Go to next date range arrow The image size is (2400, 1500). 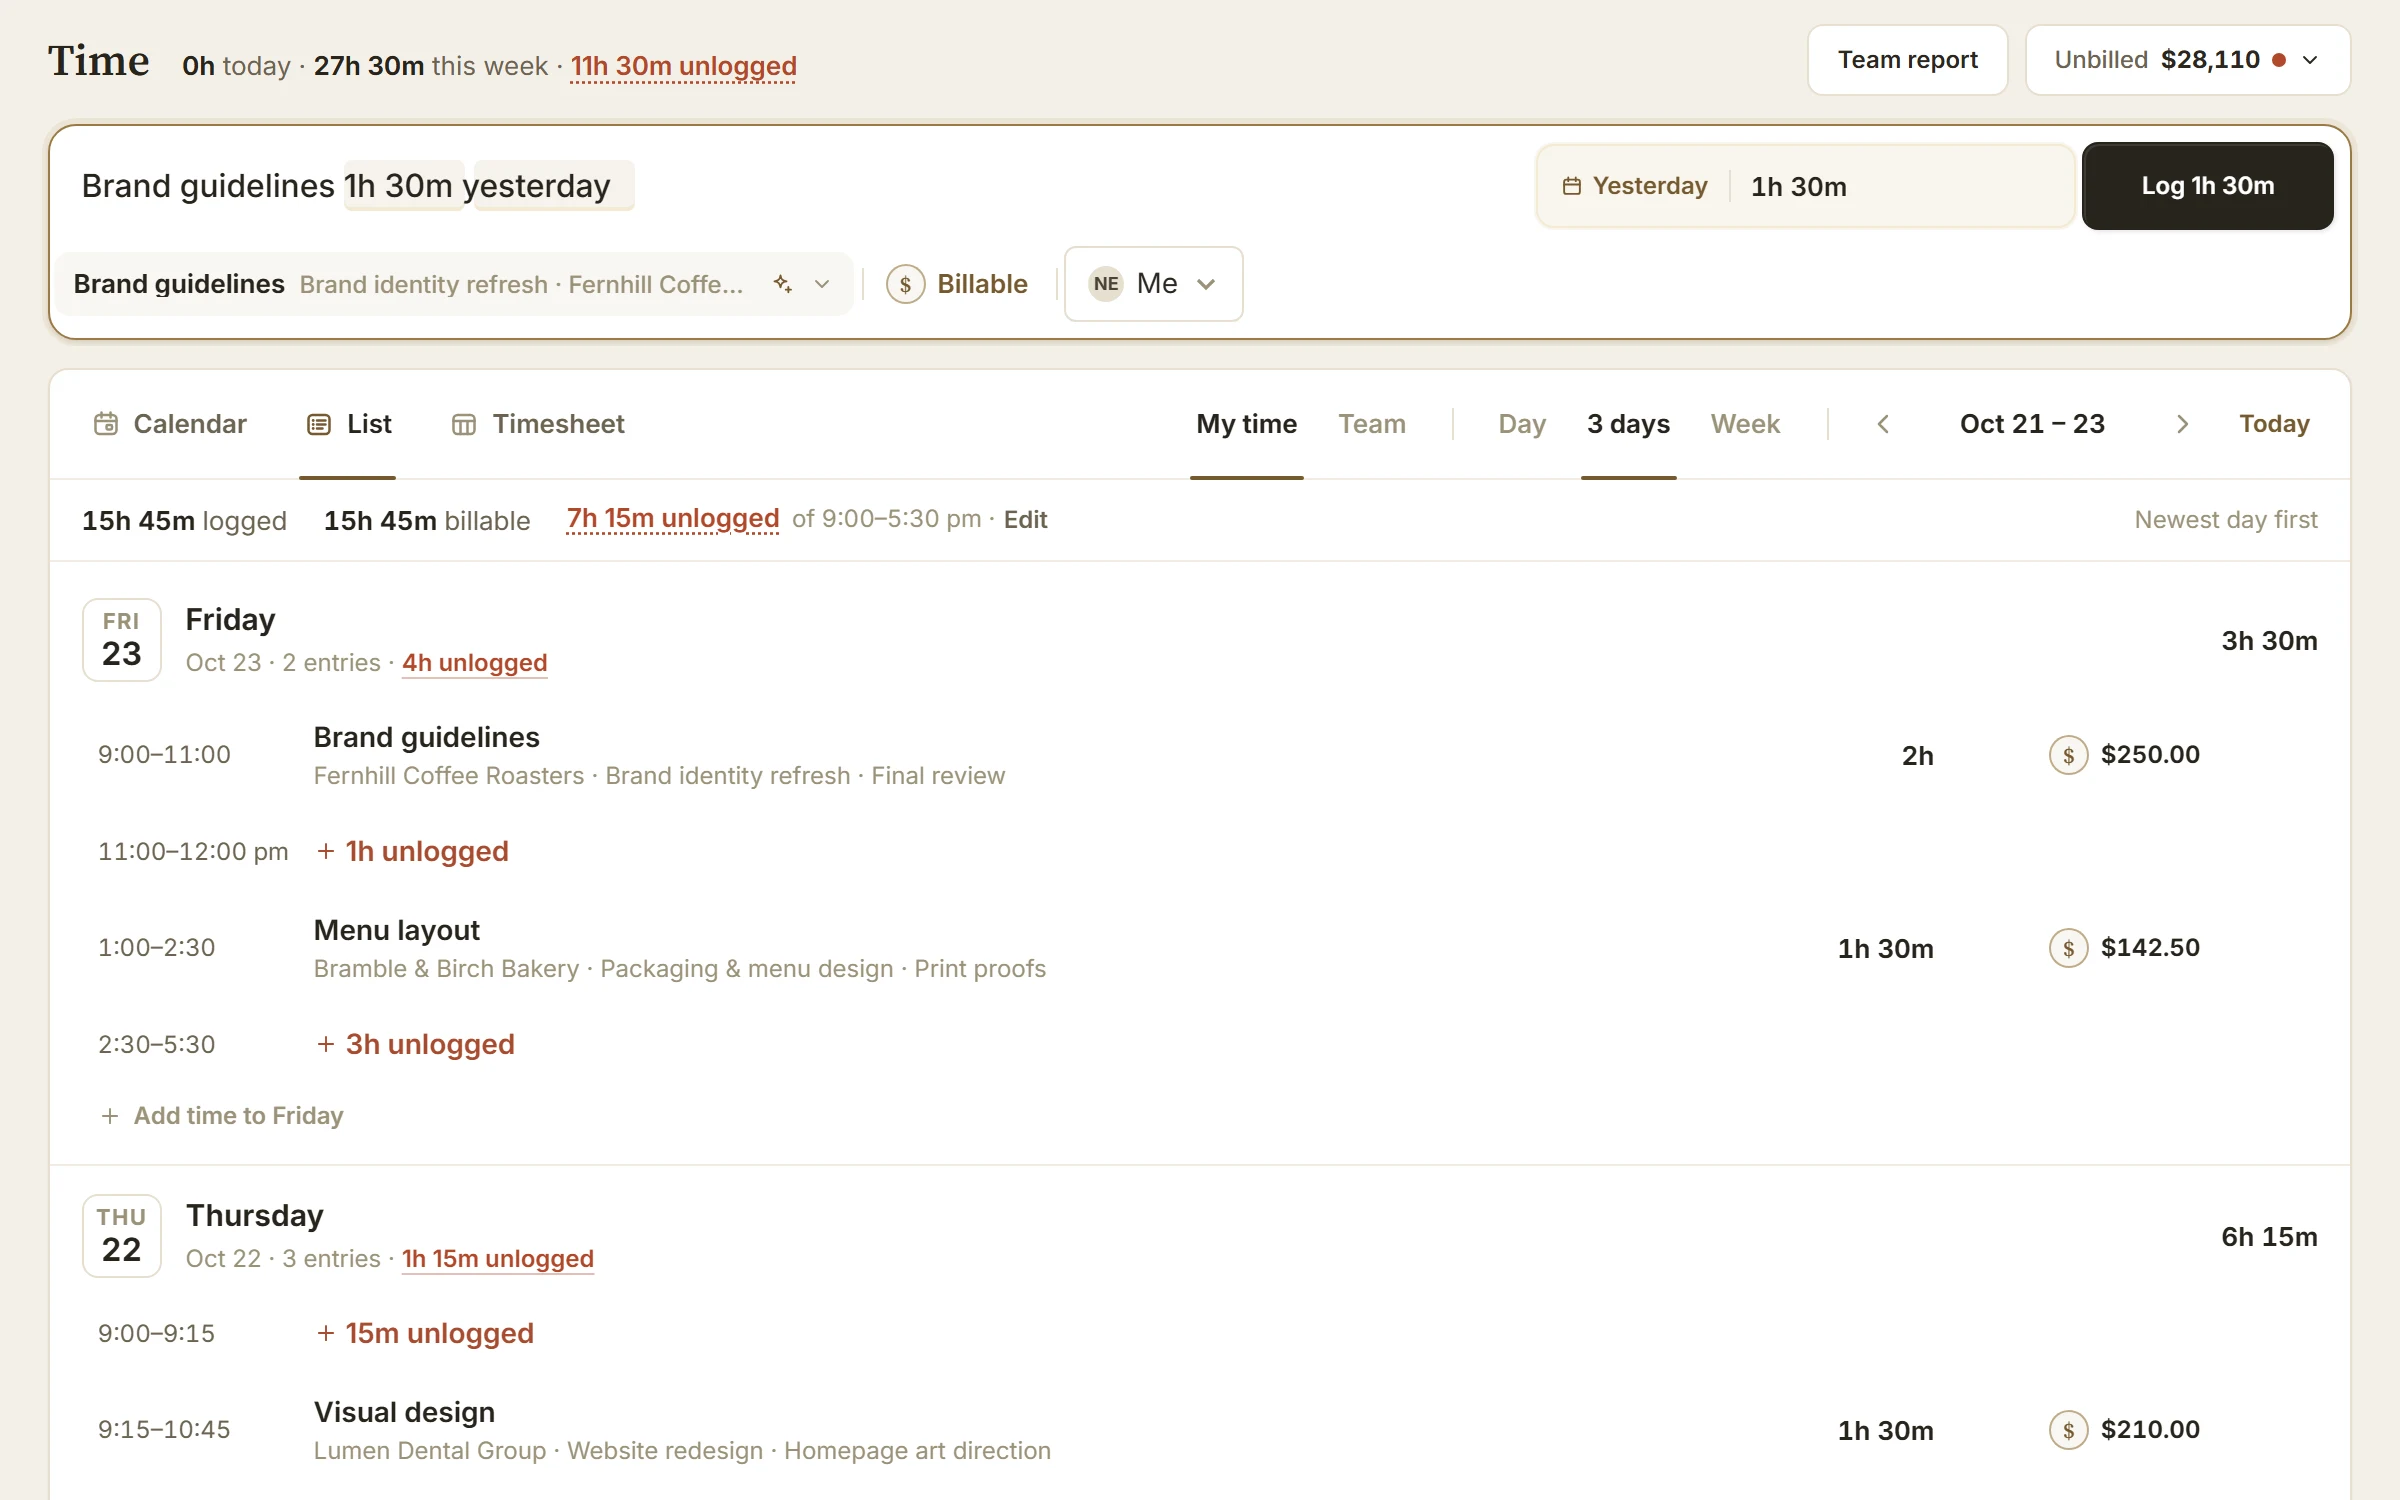pyautogui.click(x=2182, y=424)
